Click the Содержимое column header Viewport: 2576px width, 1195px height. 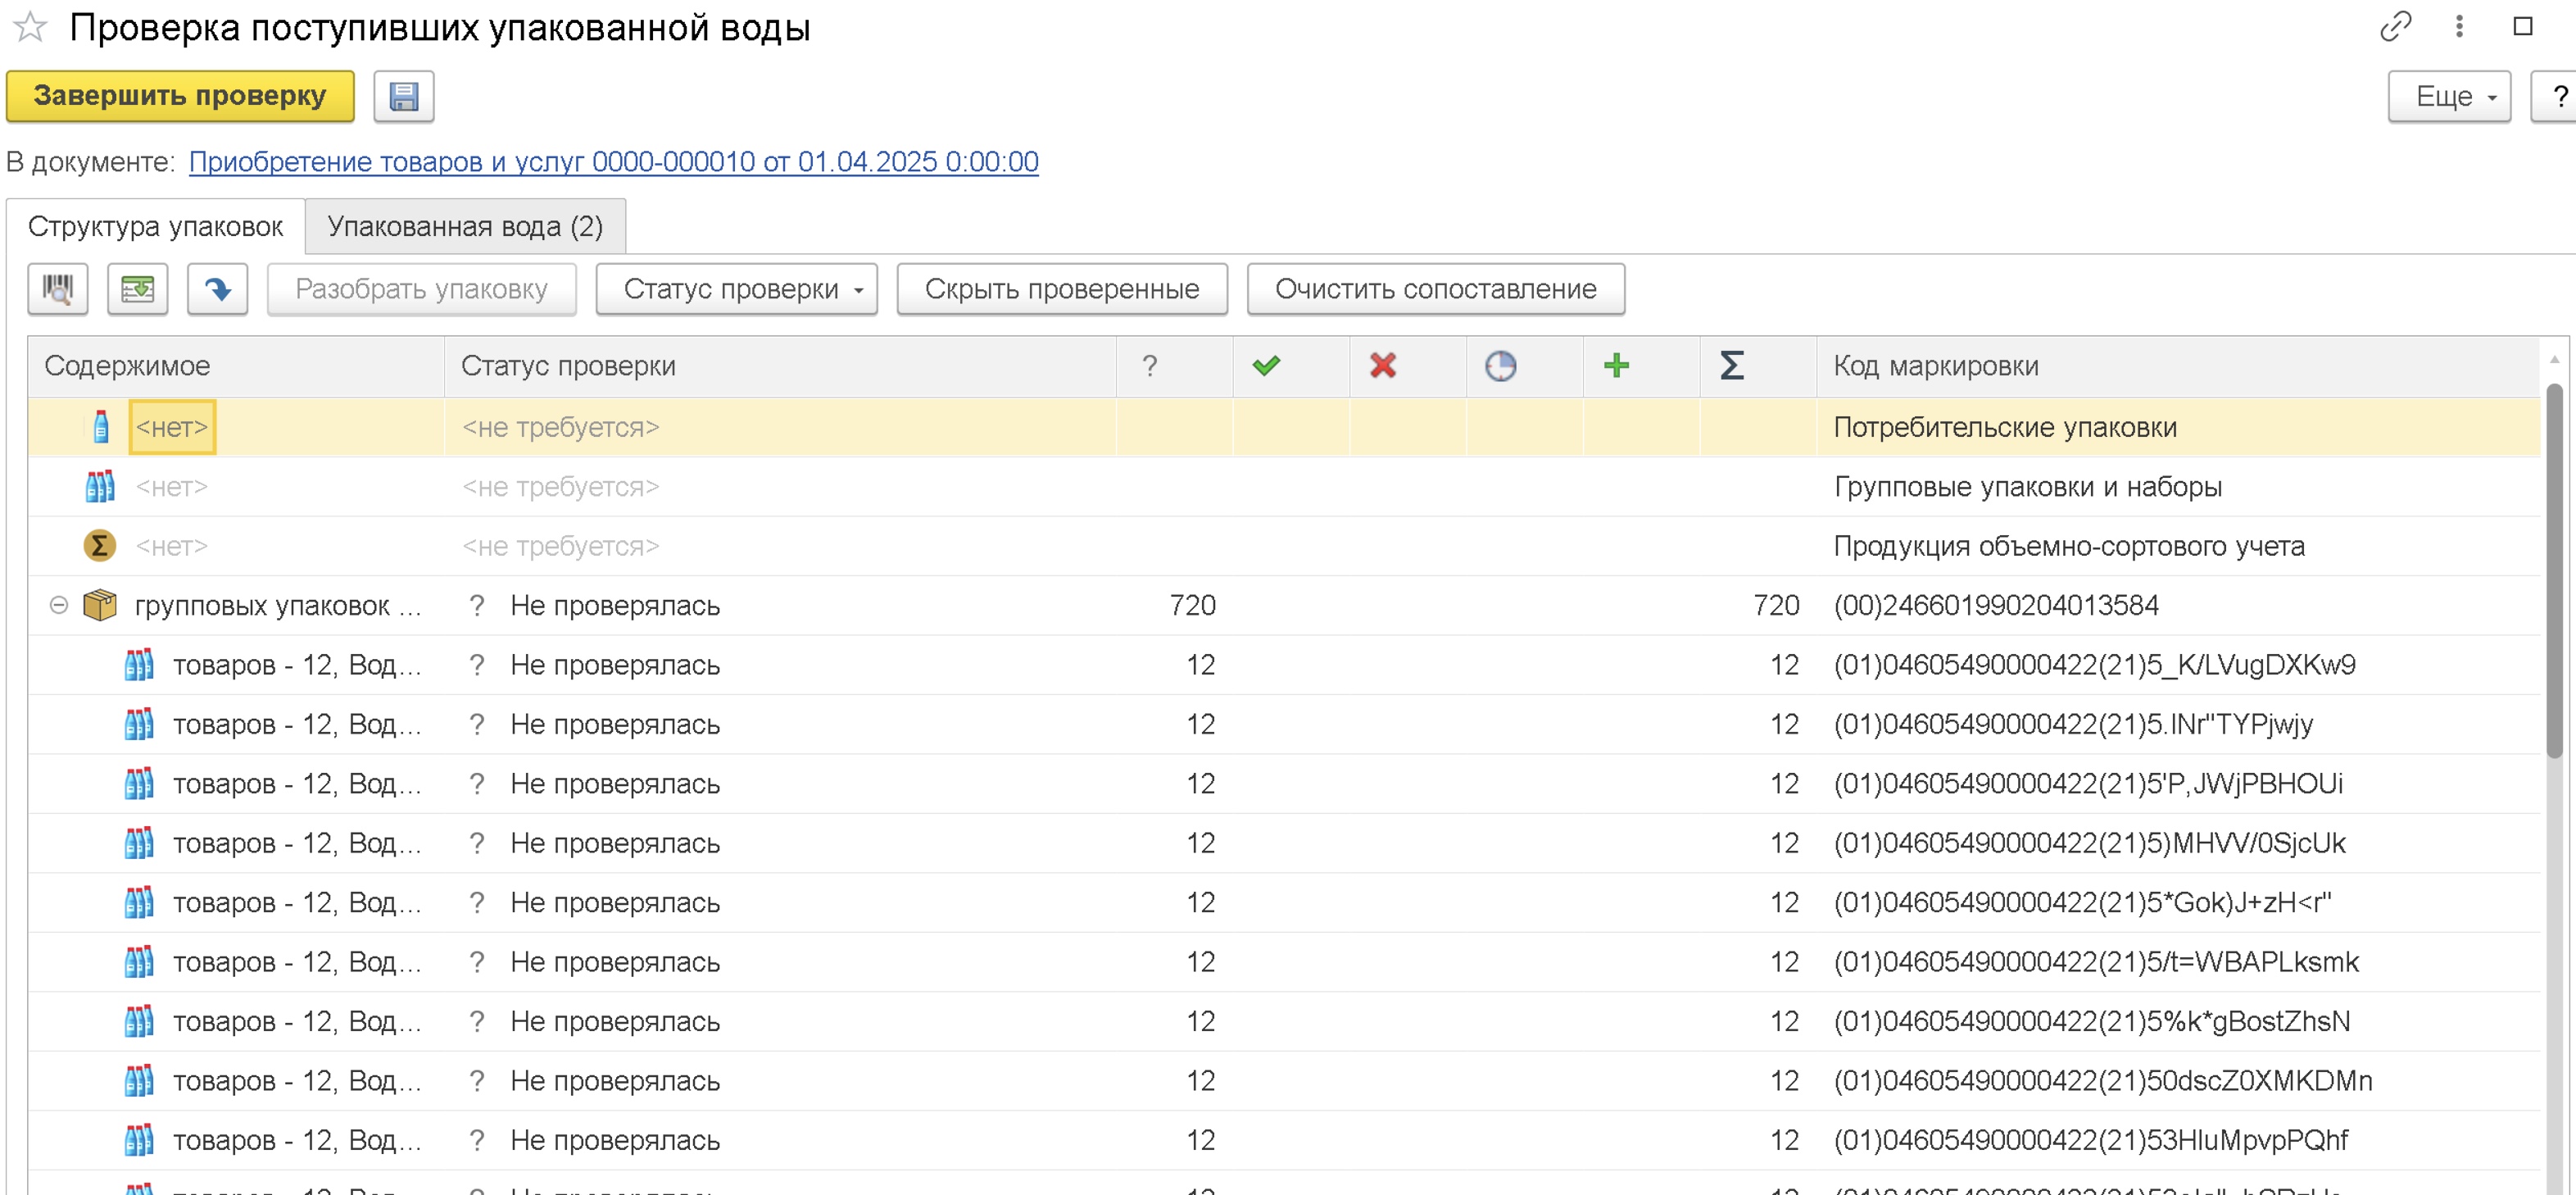coord(236,366)
